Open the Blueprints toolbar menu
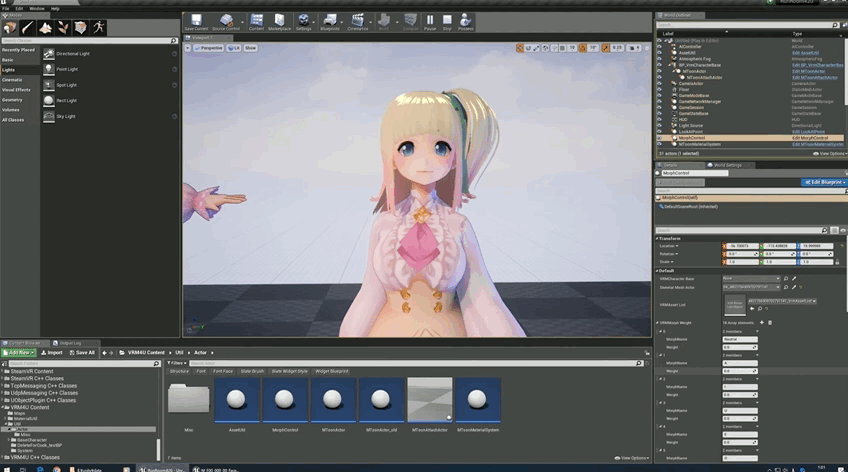 (x=330, y=21)
